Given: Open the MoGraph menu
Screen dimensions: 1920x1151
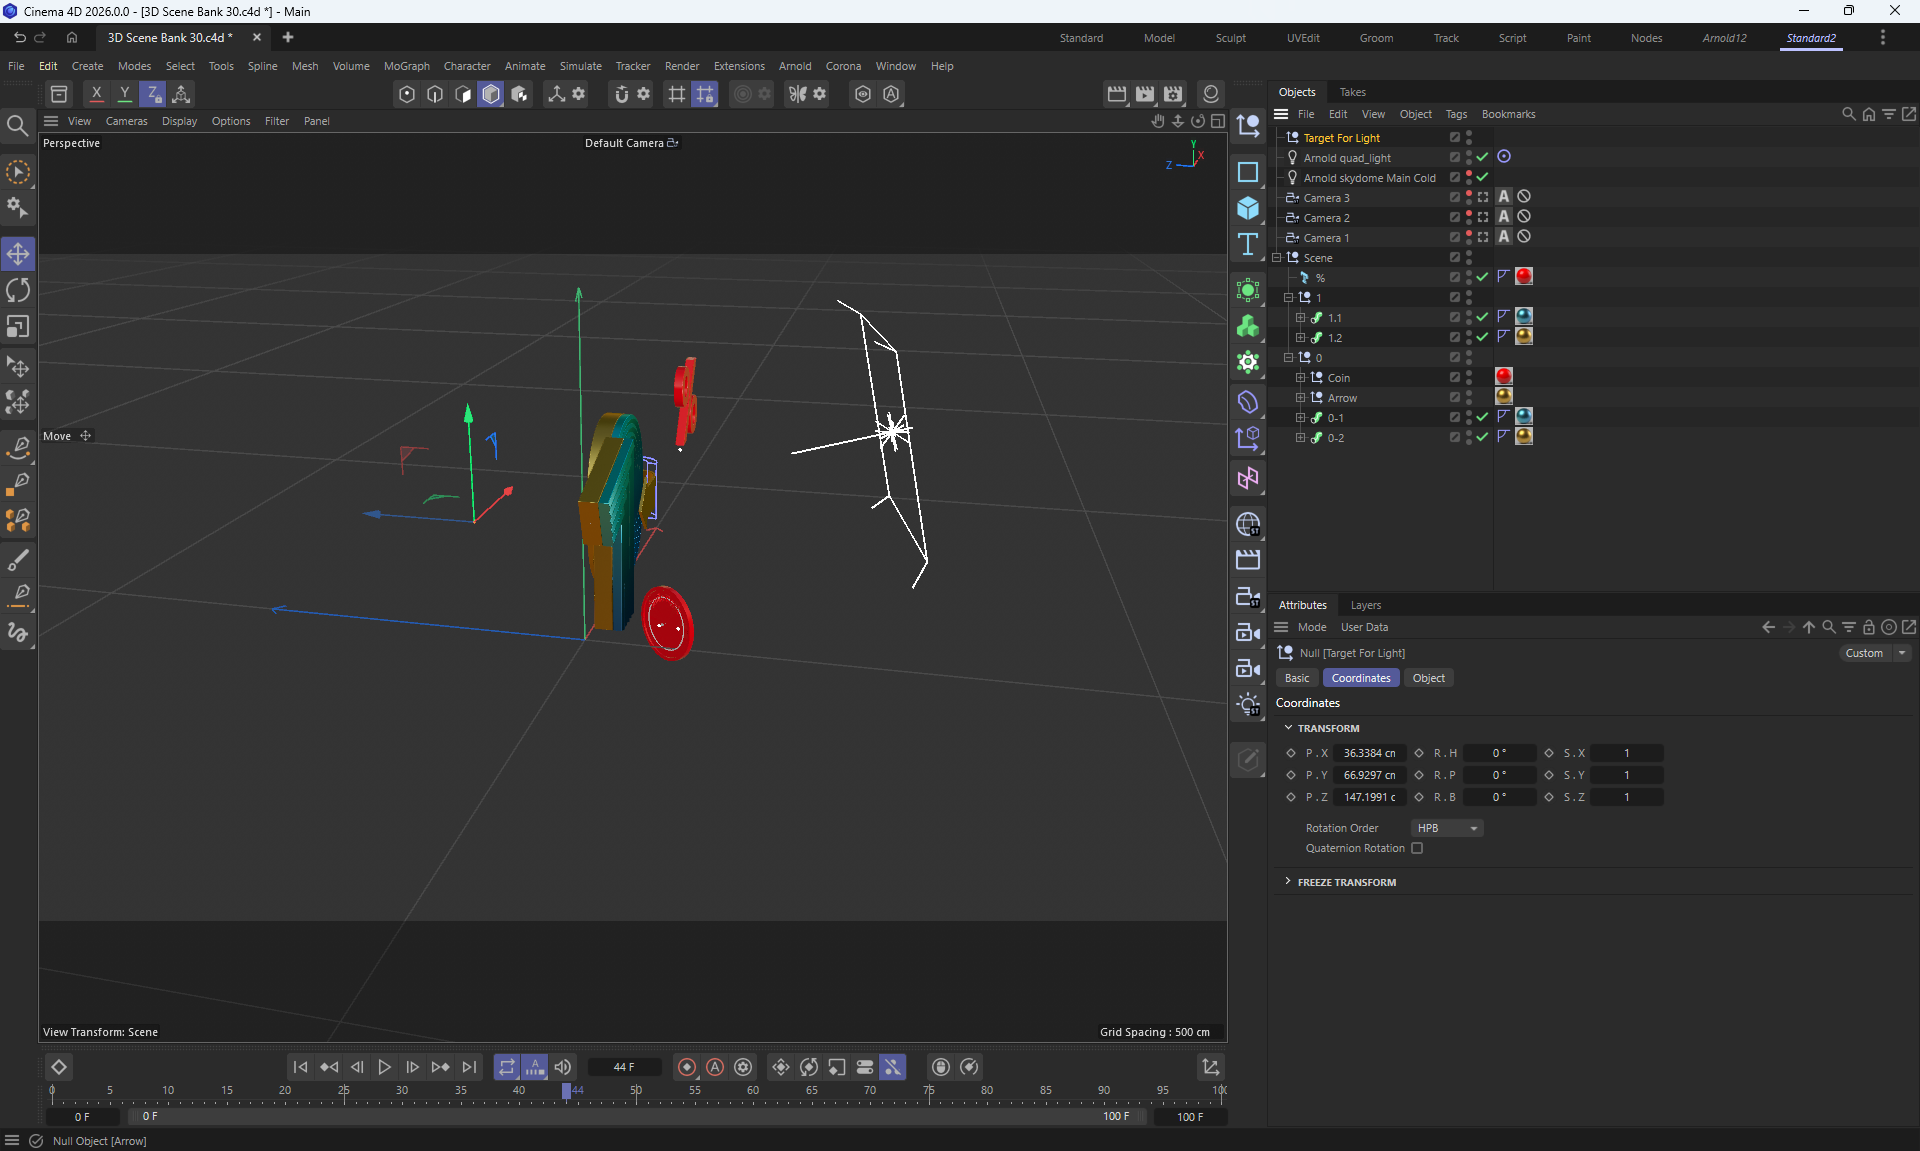Looking at the screenshot, I should pyautogui.click(x=406, y=66).
